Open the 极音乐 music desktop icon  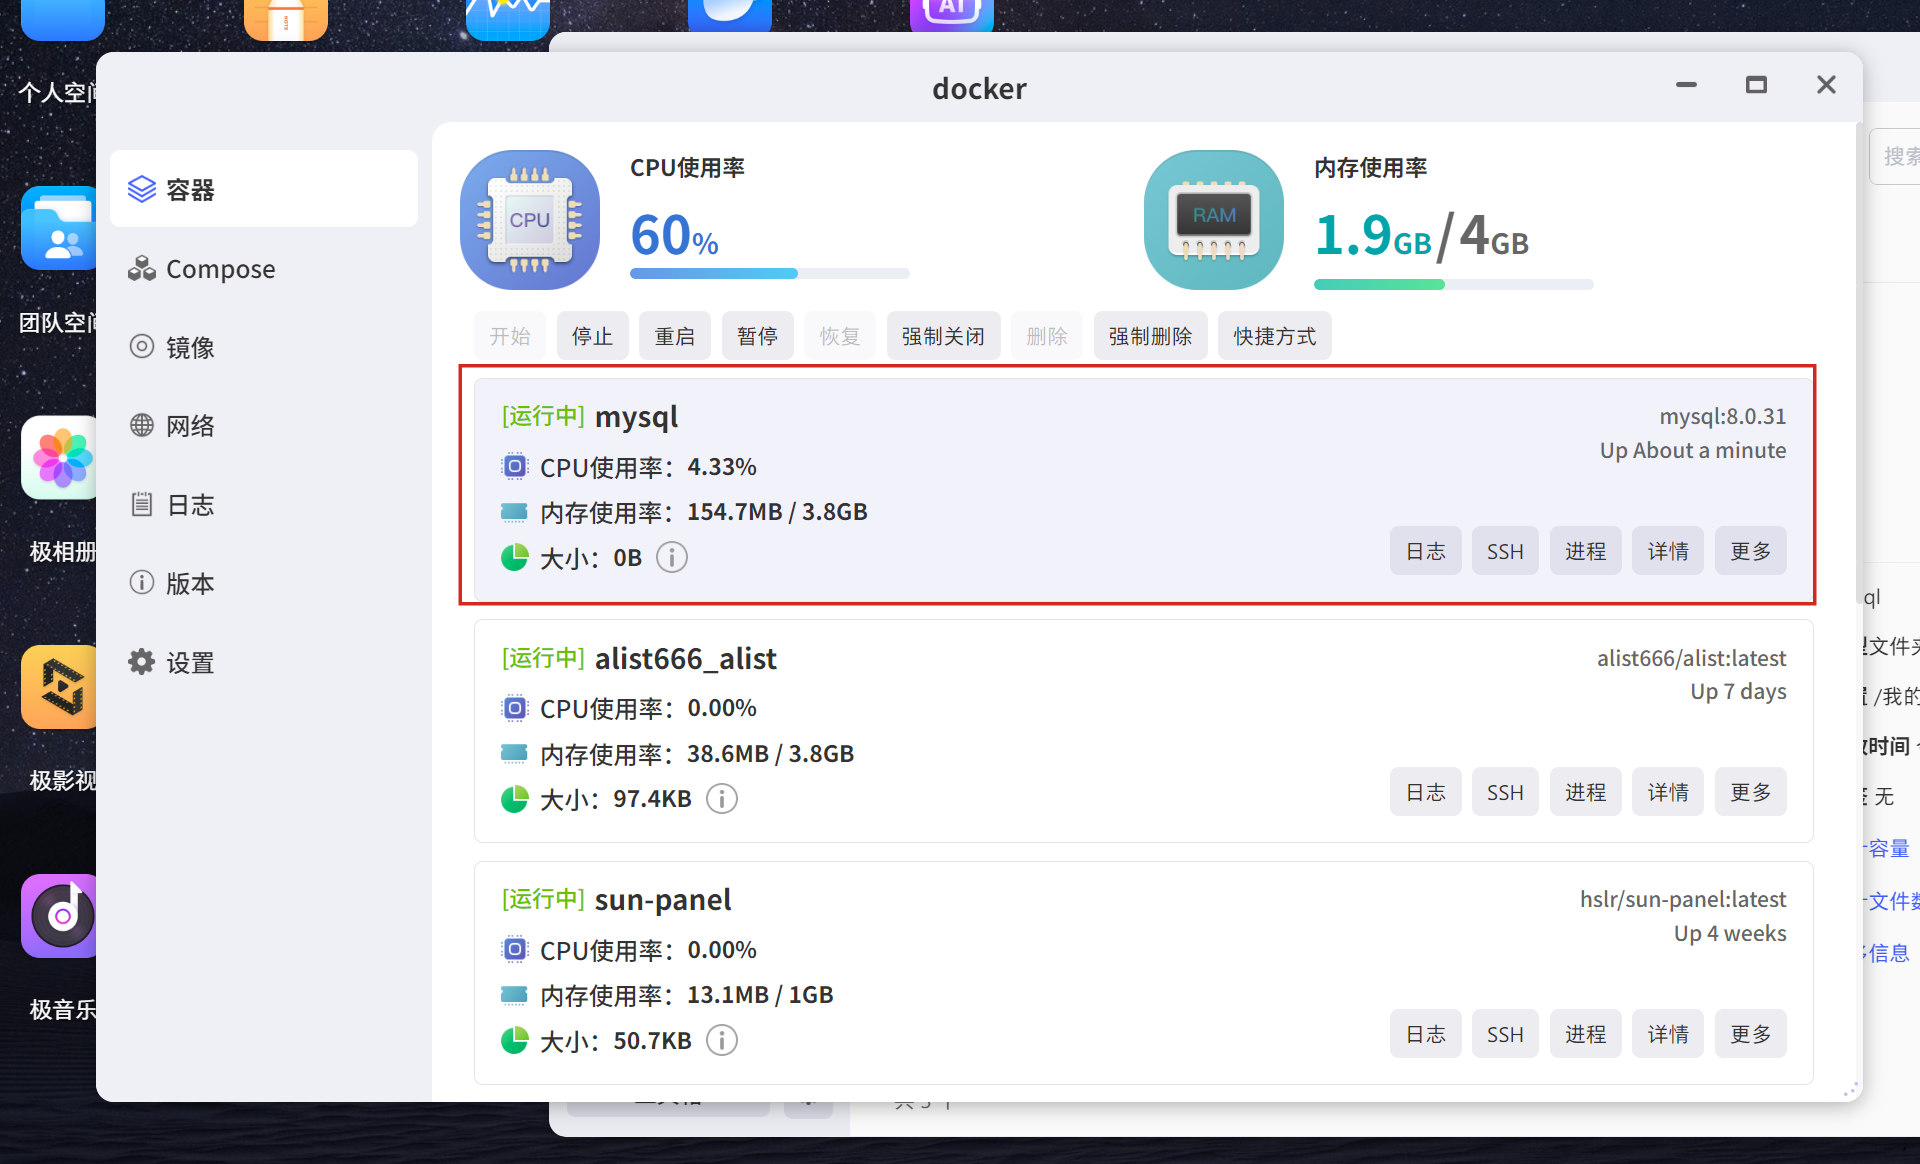[x=60, y=916]
